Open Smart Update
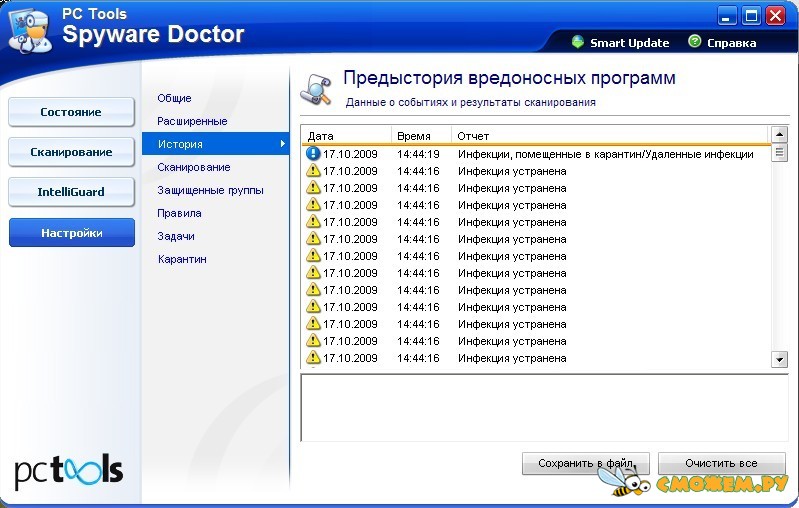Viewport: 799px width, 508px height. click(629, 43)
